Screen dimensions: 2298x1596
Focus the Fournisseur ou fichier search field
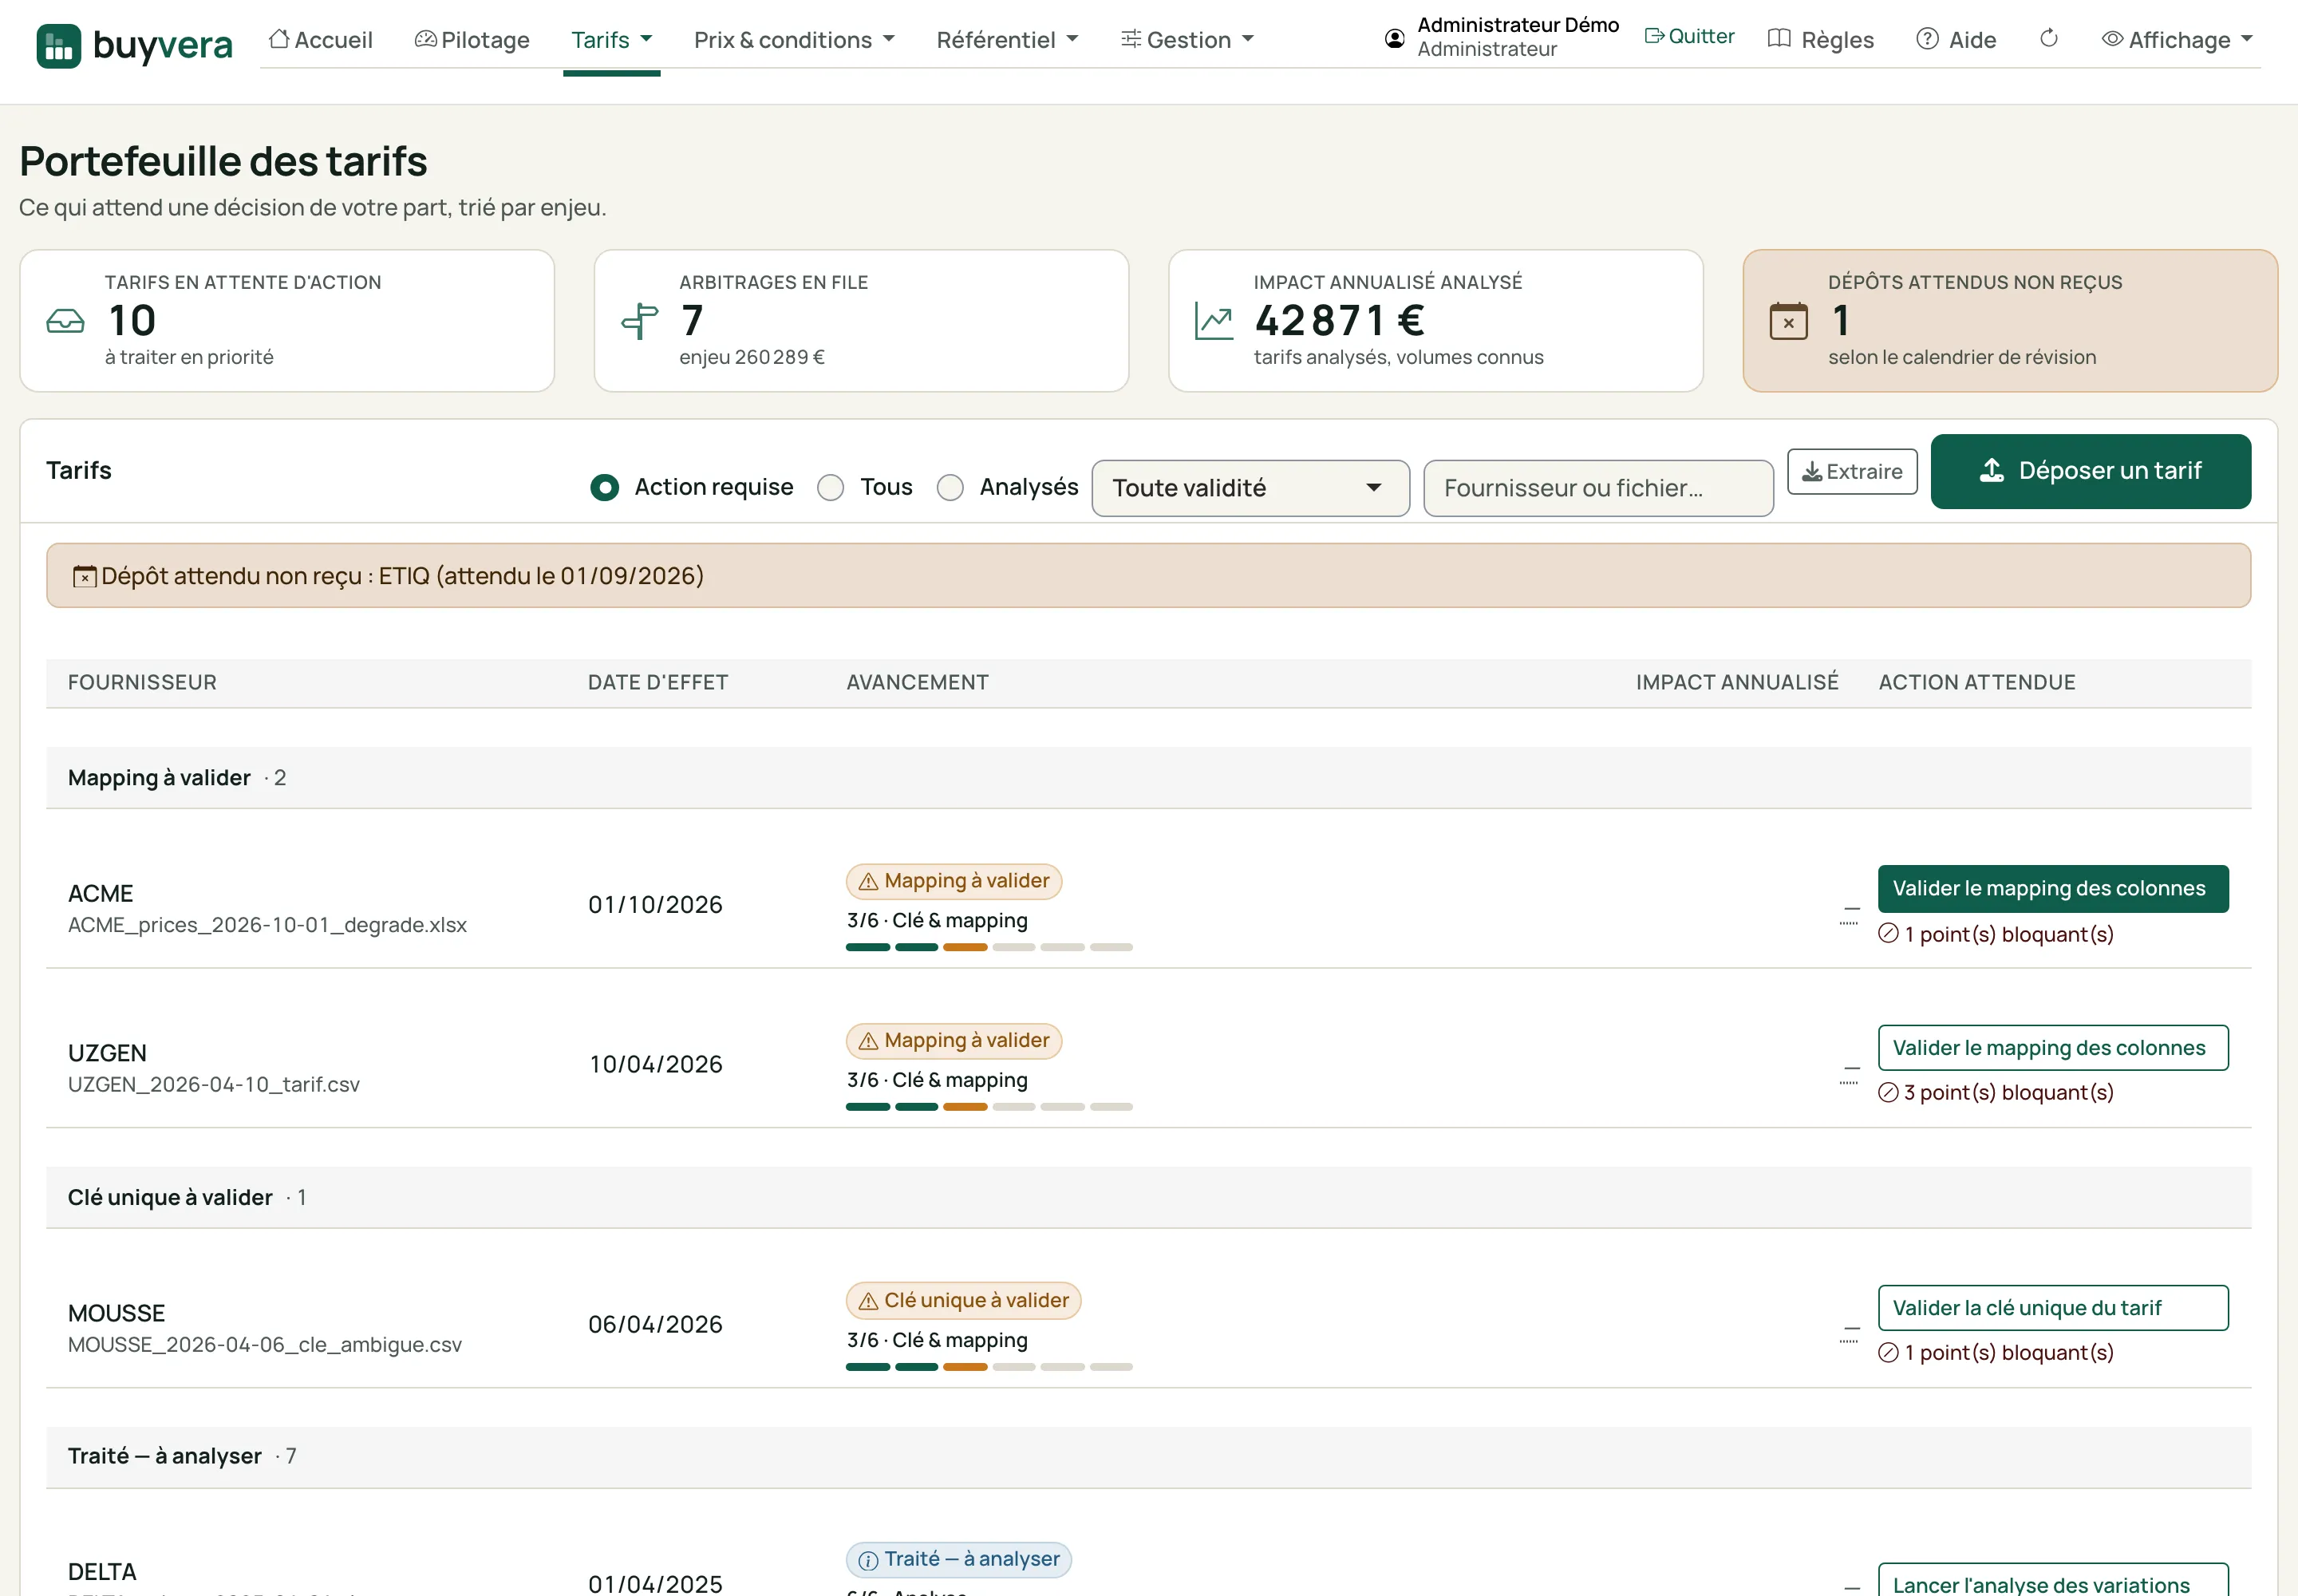[x=1598, y=488]
